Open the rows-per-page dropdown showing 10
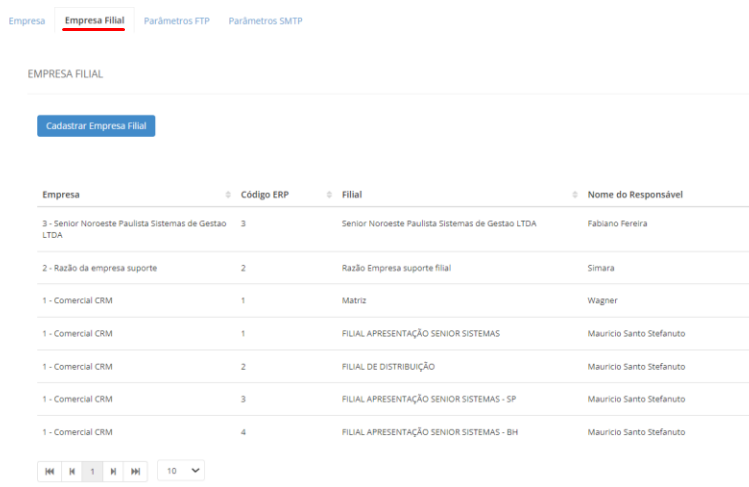749x487 pixels. coord(181,470)
